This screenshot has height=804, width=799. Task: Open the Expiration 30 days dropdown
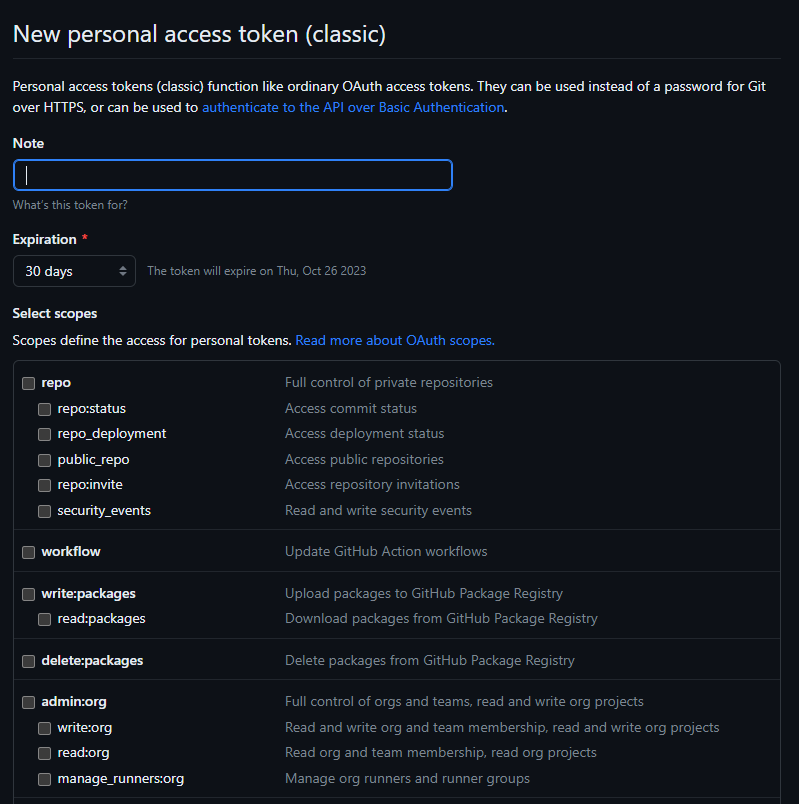(74, 271)
